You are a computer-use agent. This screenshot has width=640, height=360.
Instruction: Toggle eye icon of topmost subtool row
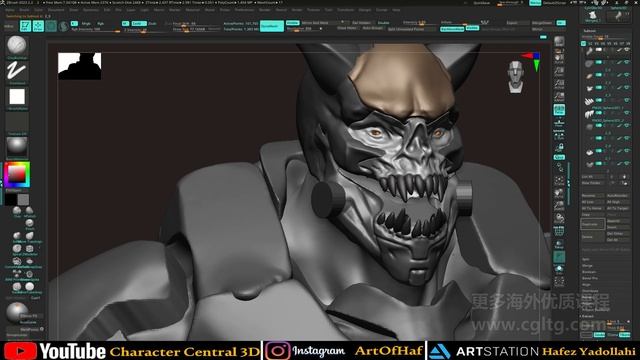coord(627,50)
